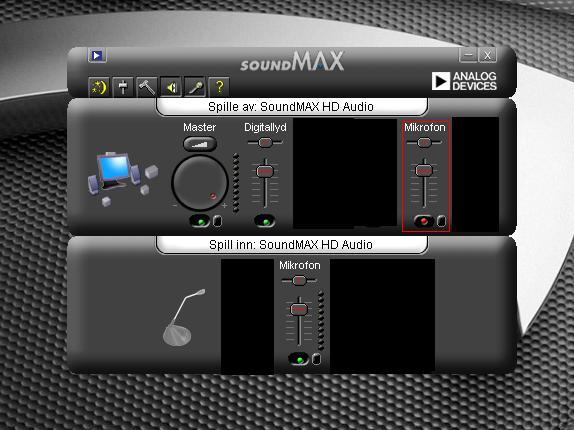This screenshot has width=574, height=430.
Task: Open the small options button beside the playback Mikrofon mute
Action: 441,221
